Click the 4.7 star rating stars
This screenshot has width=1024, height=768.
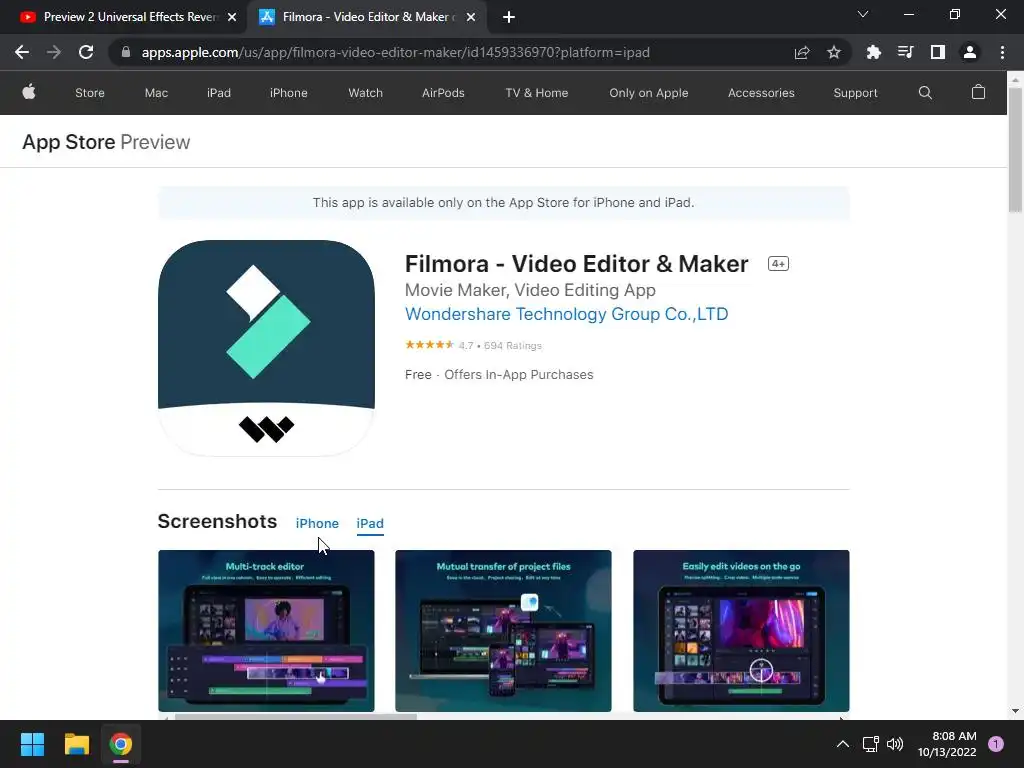429,345
